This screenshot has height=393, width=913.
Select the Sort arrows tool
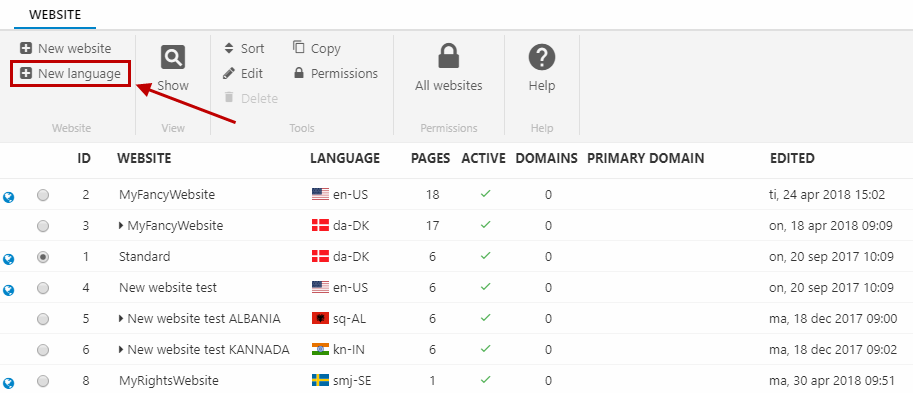click(229, 48)
